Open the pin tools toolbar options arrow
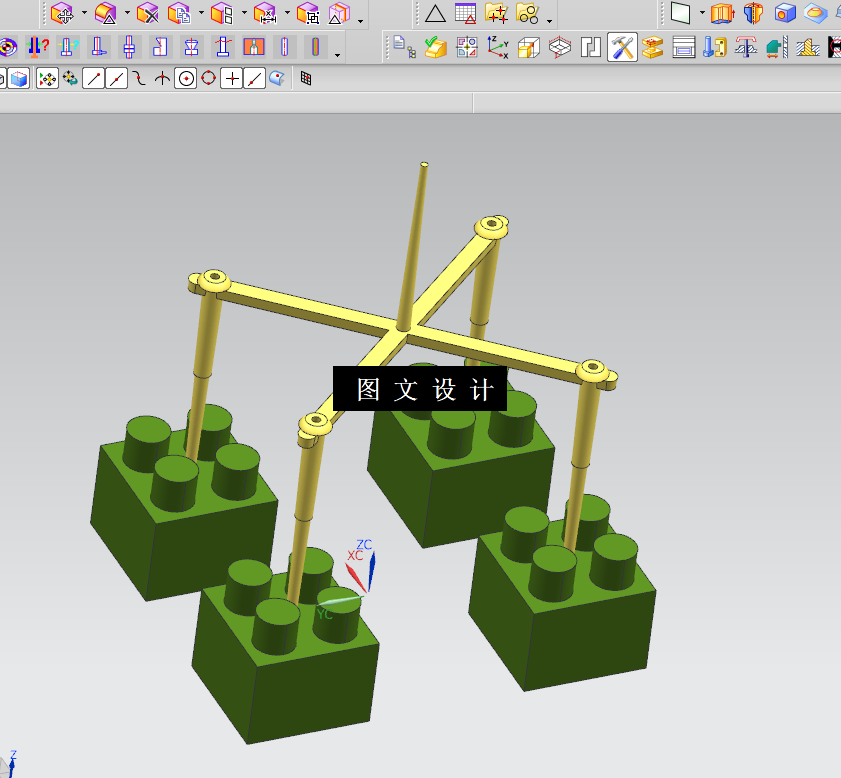Screen dimensions: 841x778 [x=337, y=55]
